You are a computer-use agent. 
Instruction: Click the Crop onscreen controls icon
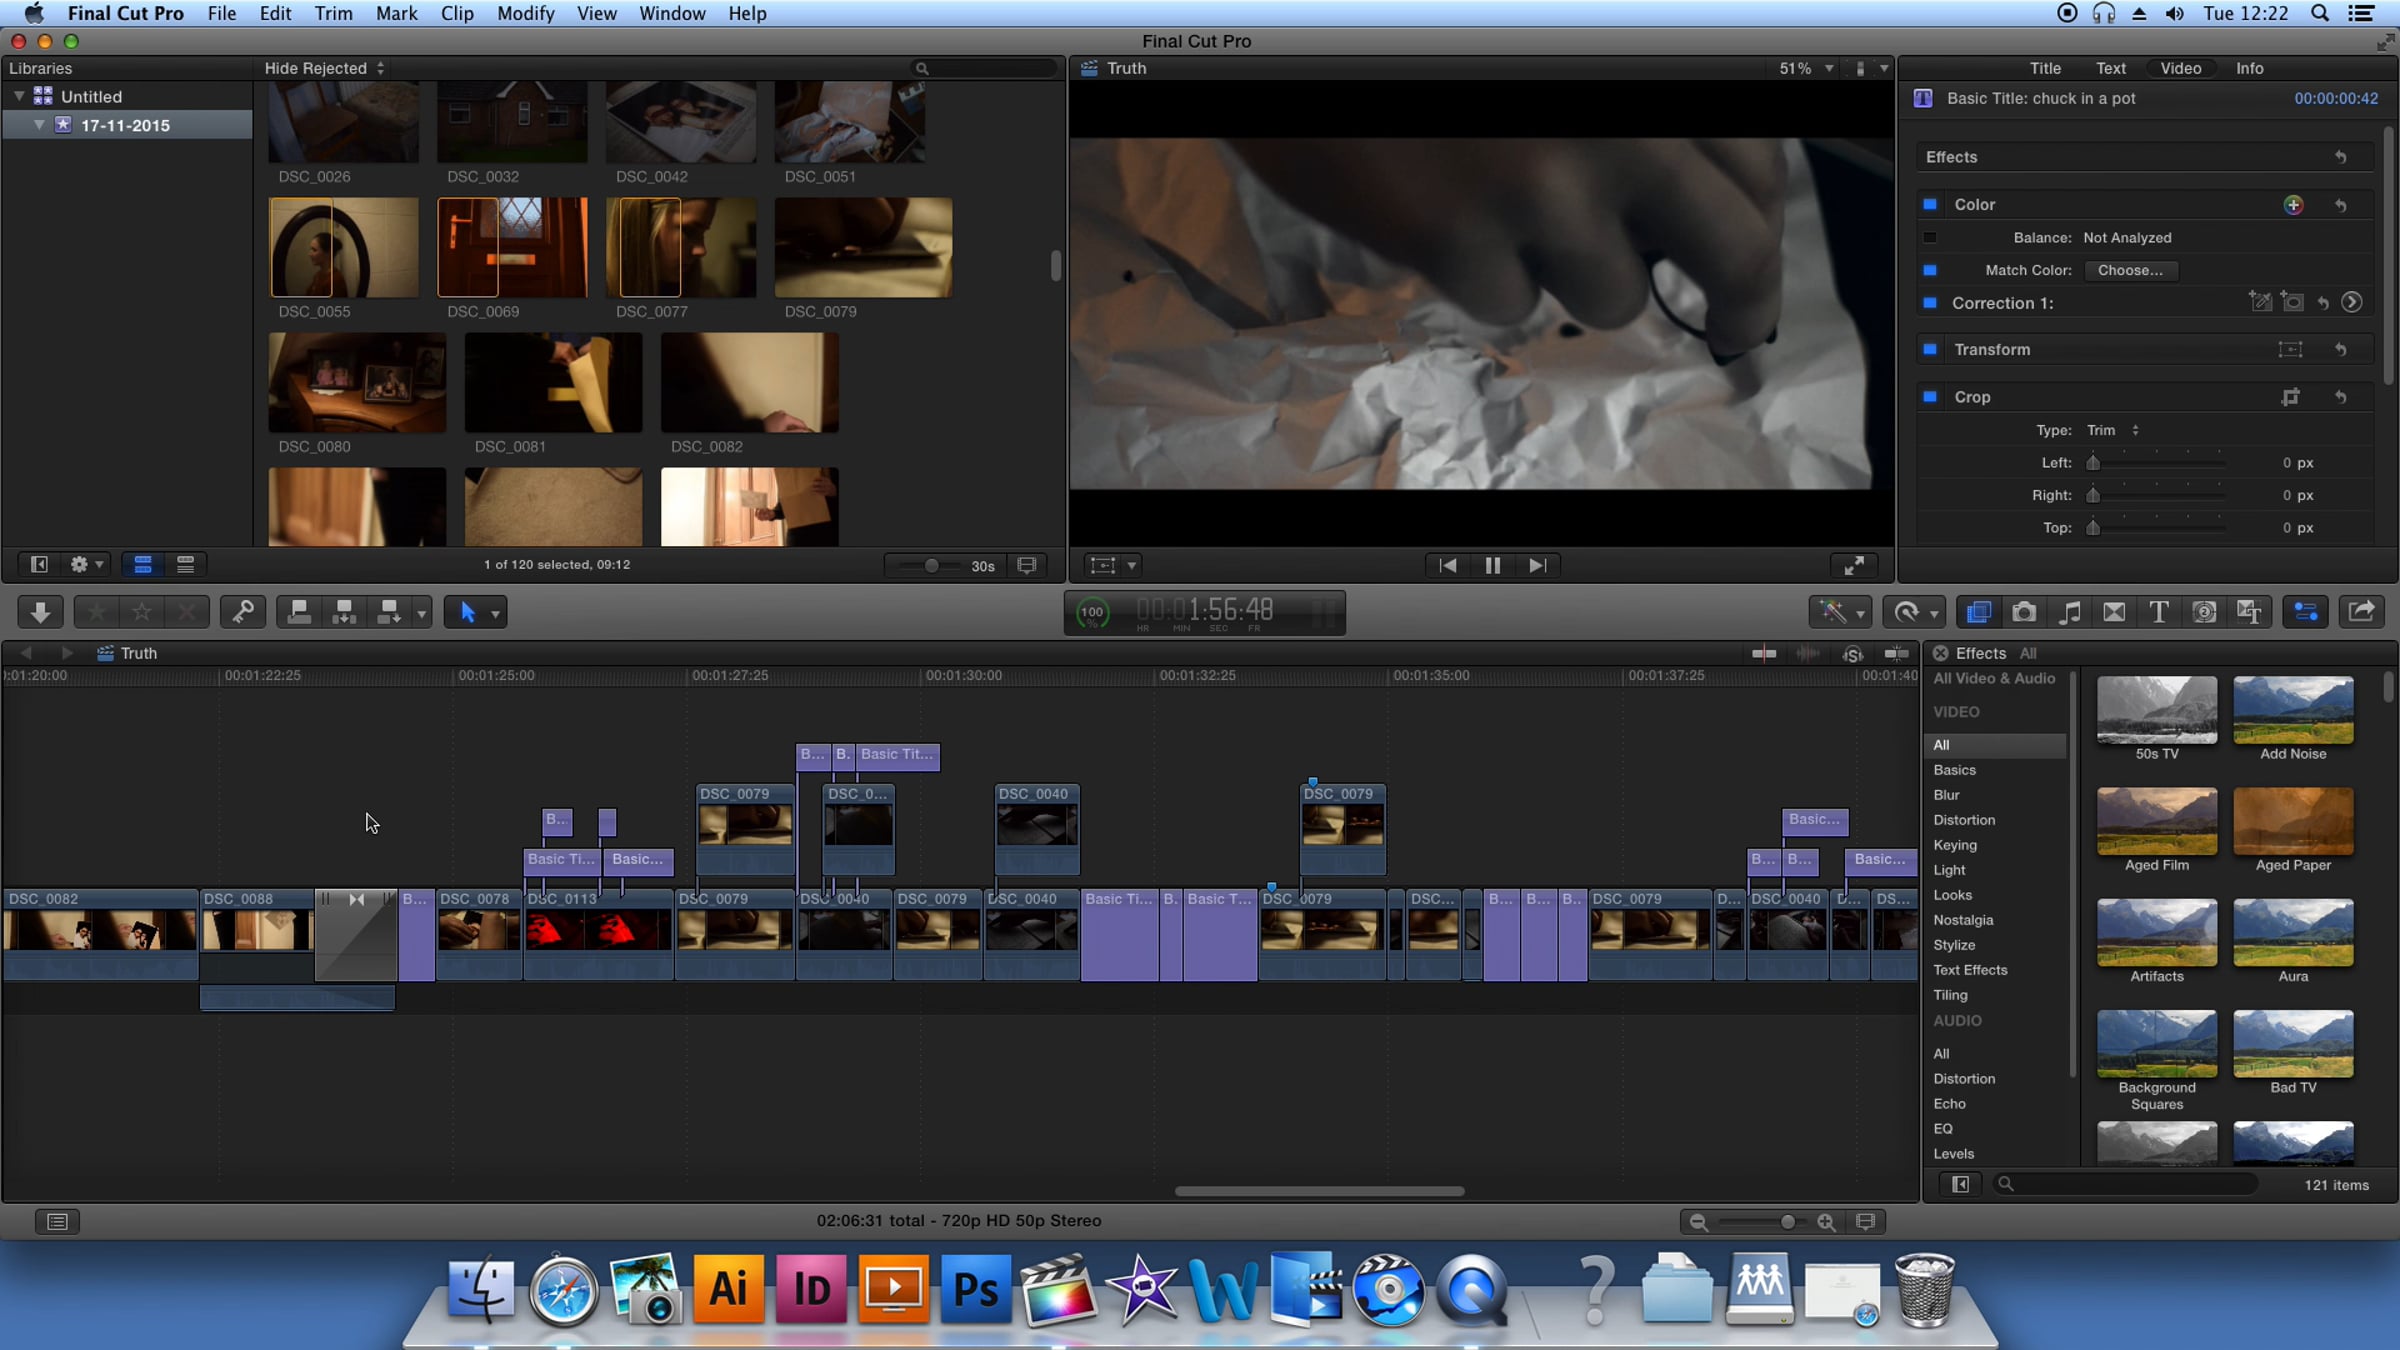(2290, 397)
